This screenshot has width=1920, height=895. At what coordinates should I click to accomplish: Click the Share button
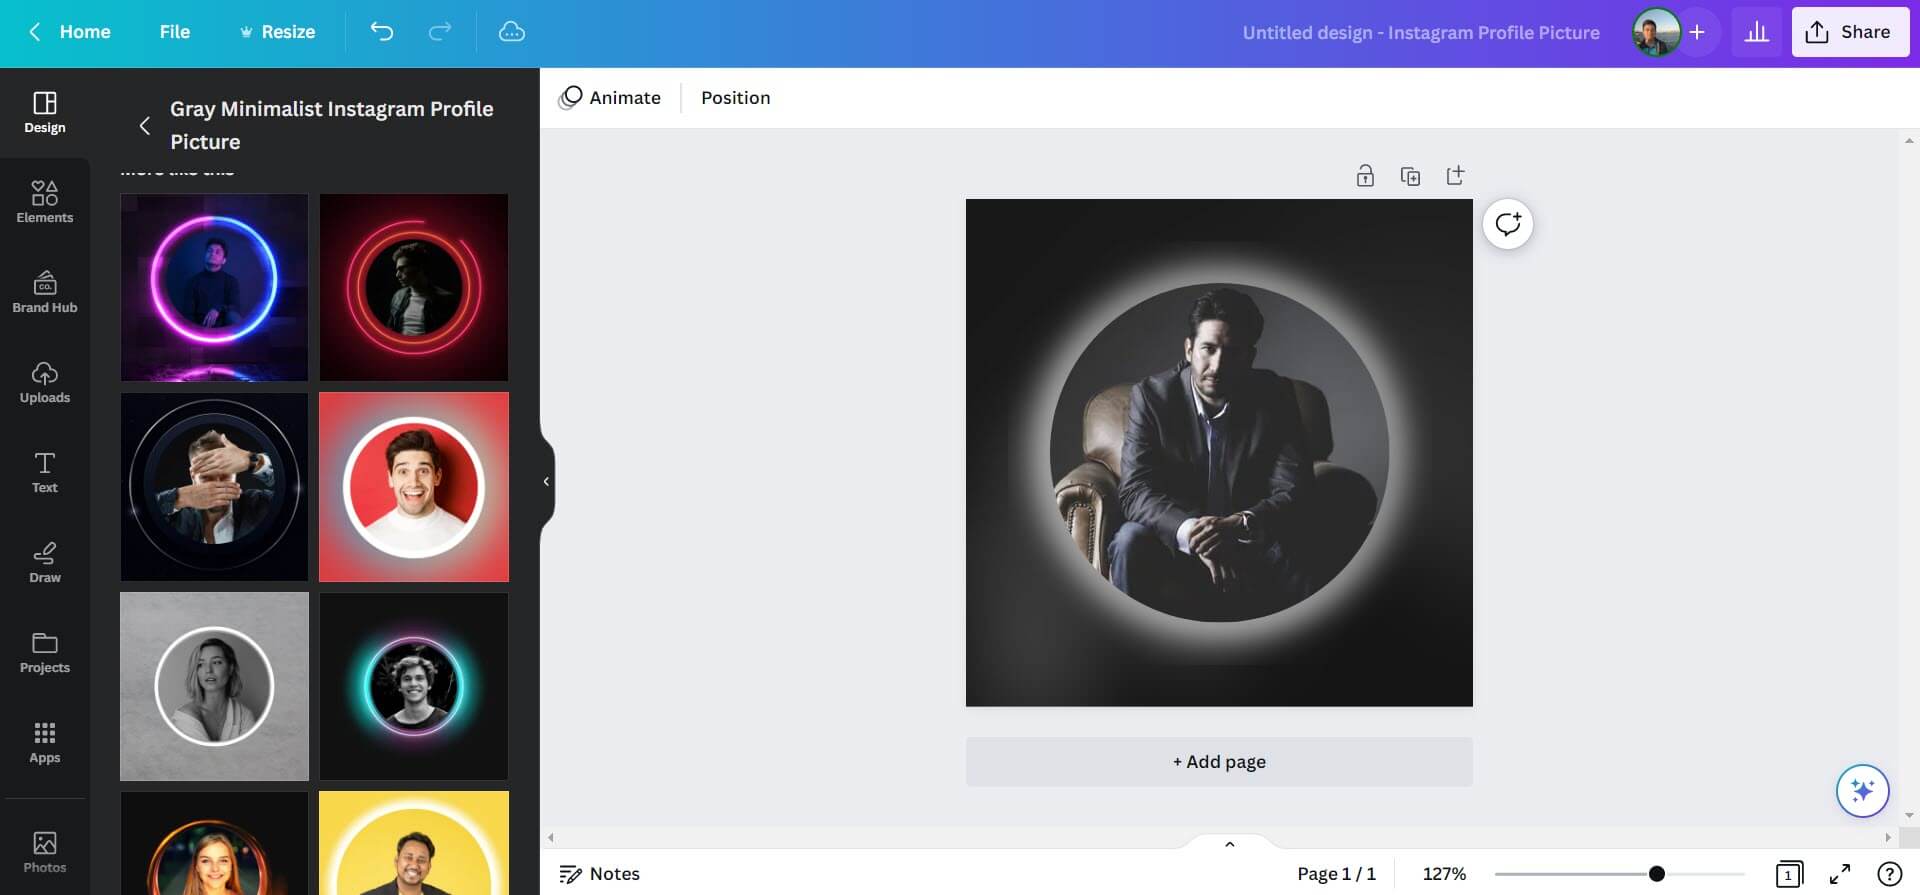(x=1849, y=32)
